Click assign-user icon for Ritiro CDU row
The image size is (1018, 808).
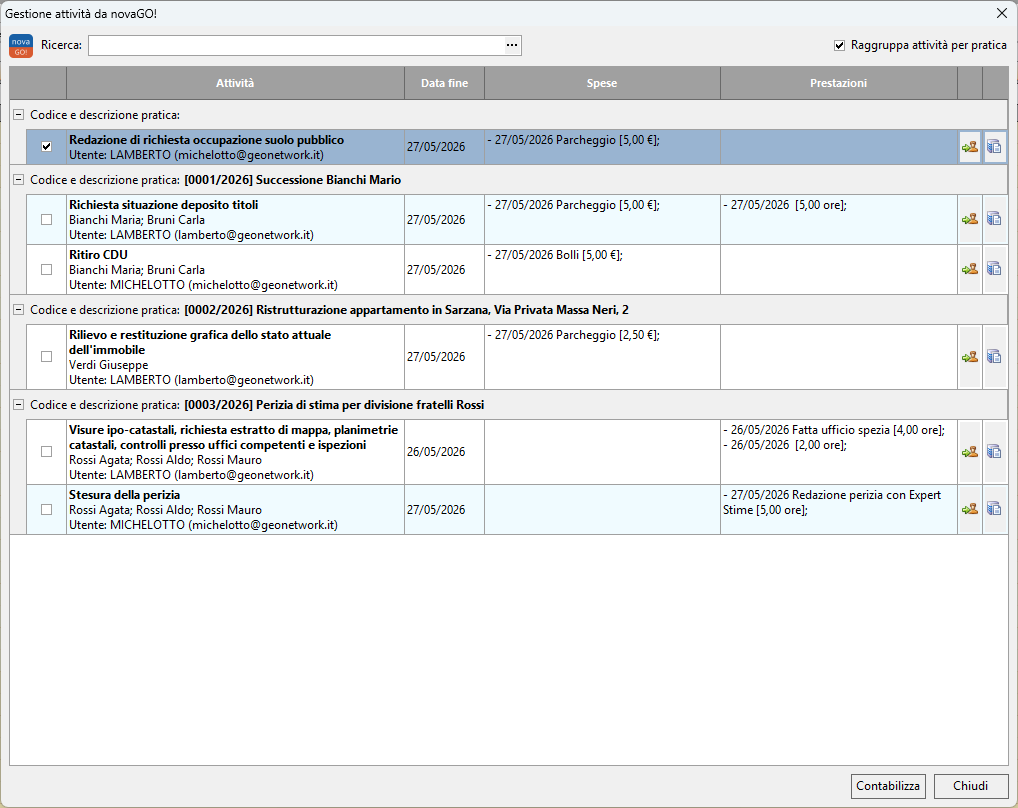point(970,269)
